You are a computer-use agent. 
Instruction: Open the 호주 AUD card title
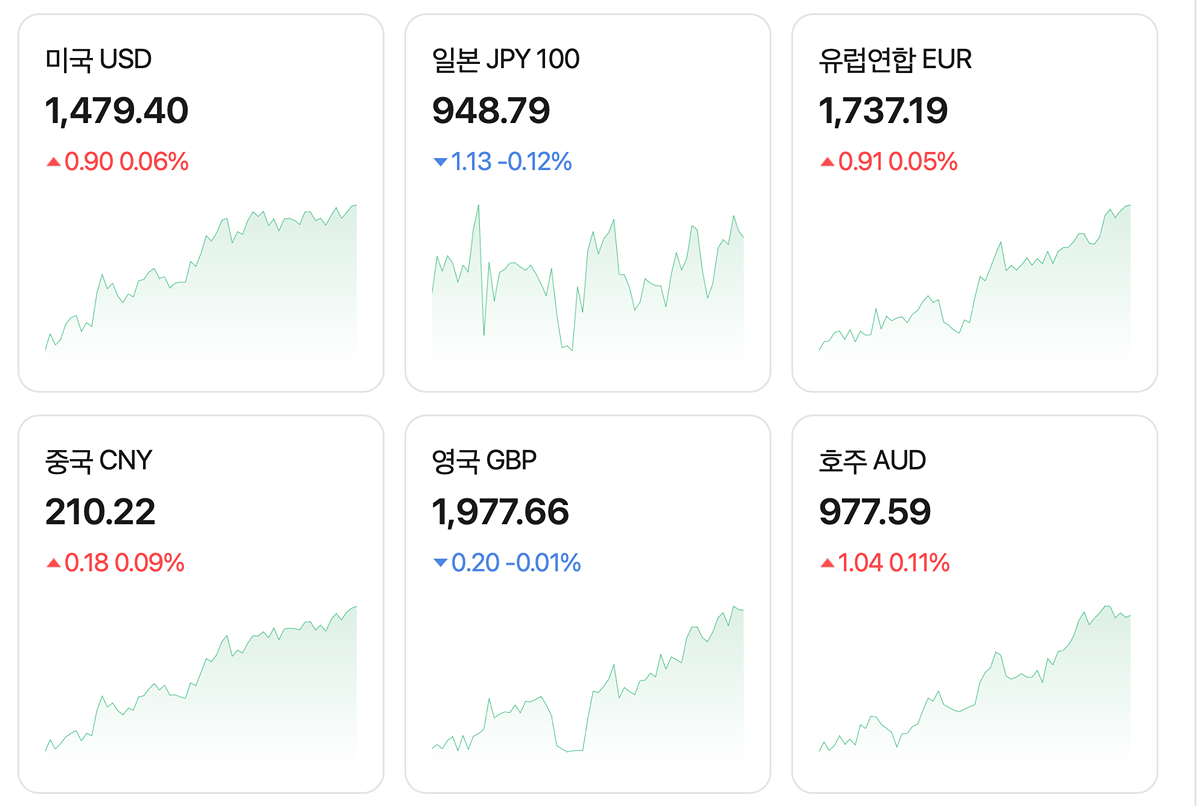click(872, 461)
